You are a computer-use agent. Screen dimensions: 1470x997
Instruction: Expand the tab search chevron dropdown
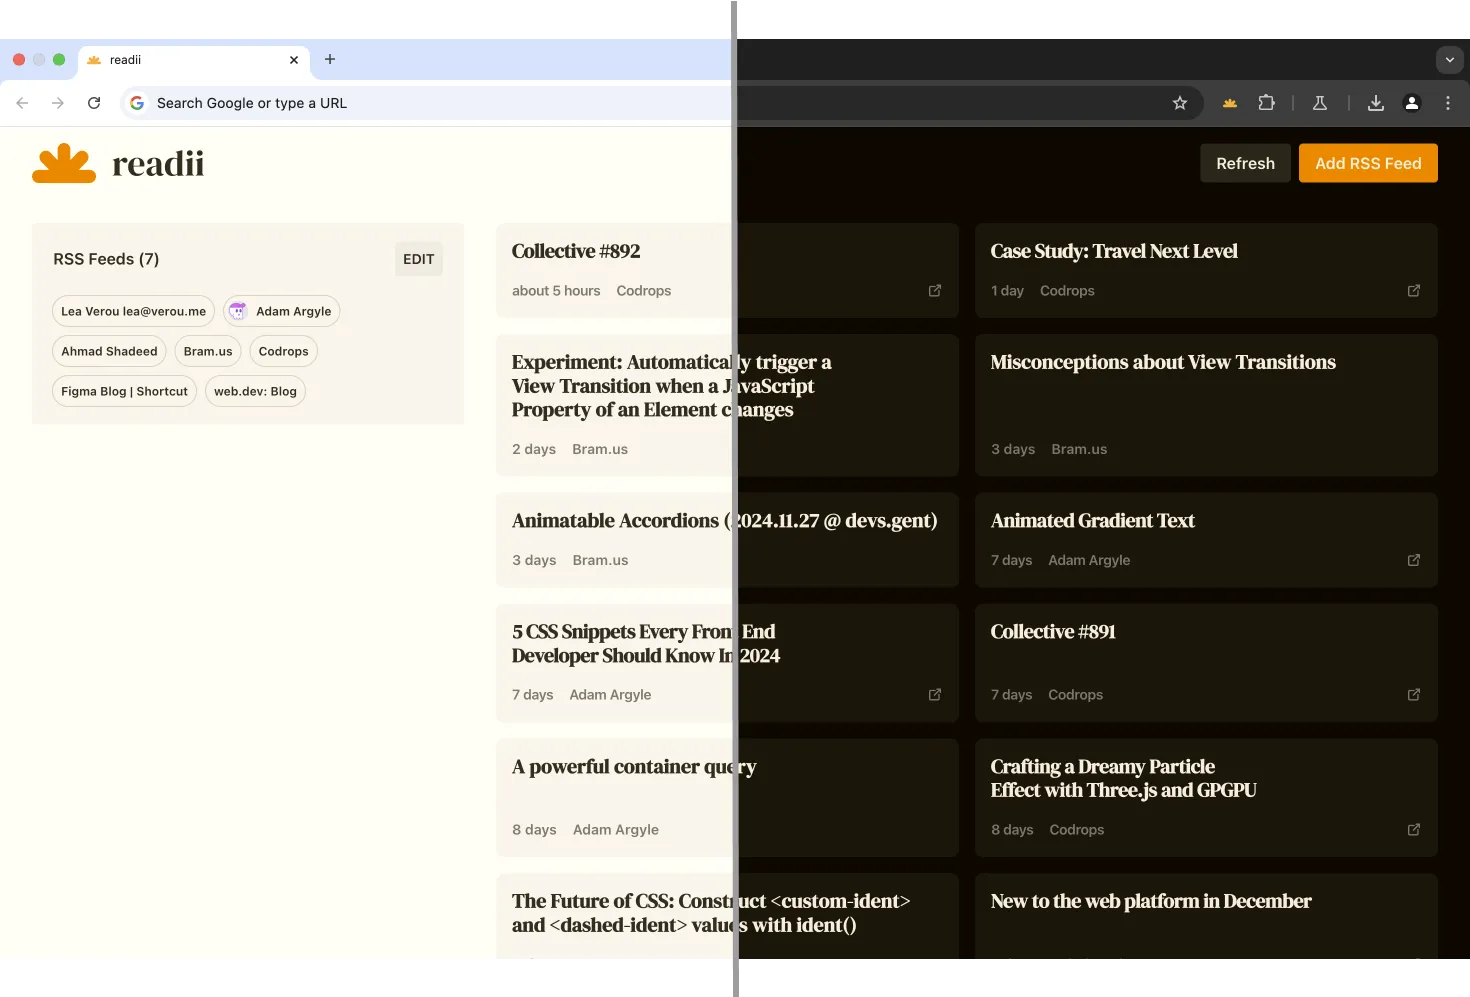coord(1450,60)
